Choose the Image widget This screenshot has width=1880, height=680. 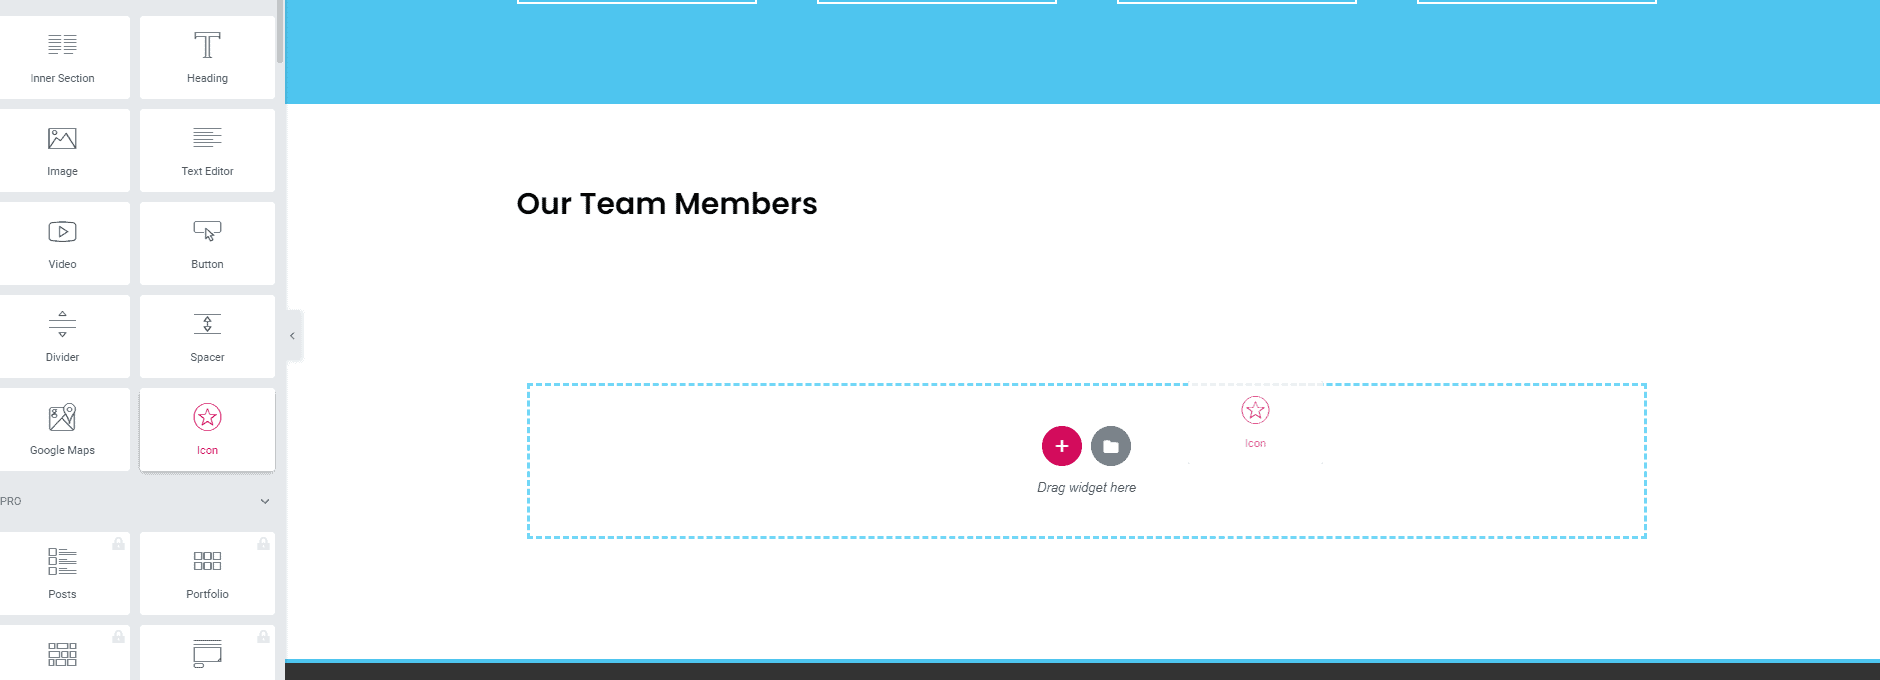tap(63, 150)
